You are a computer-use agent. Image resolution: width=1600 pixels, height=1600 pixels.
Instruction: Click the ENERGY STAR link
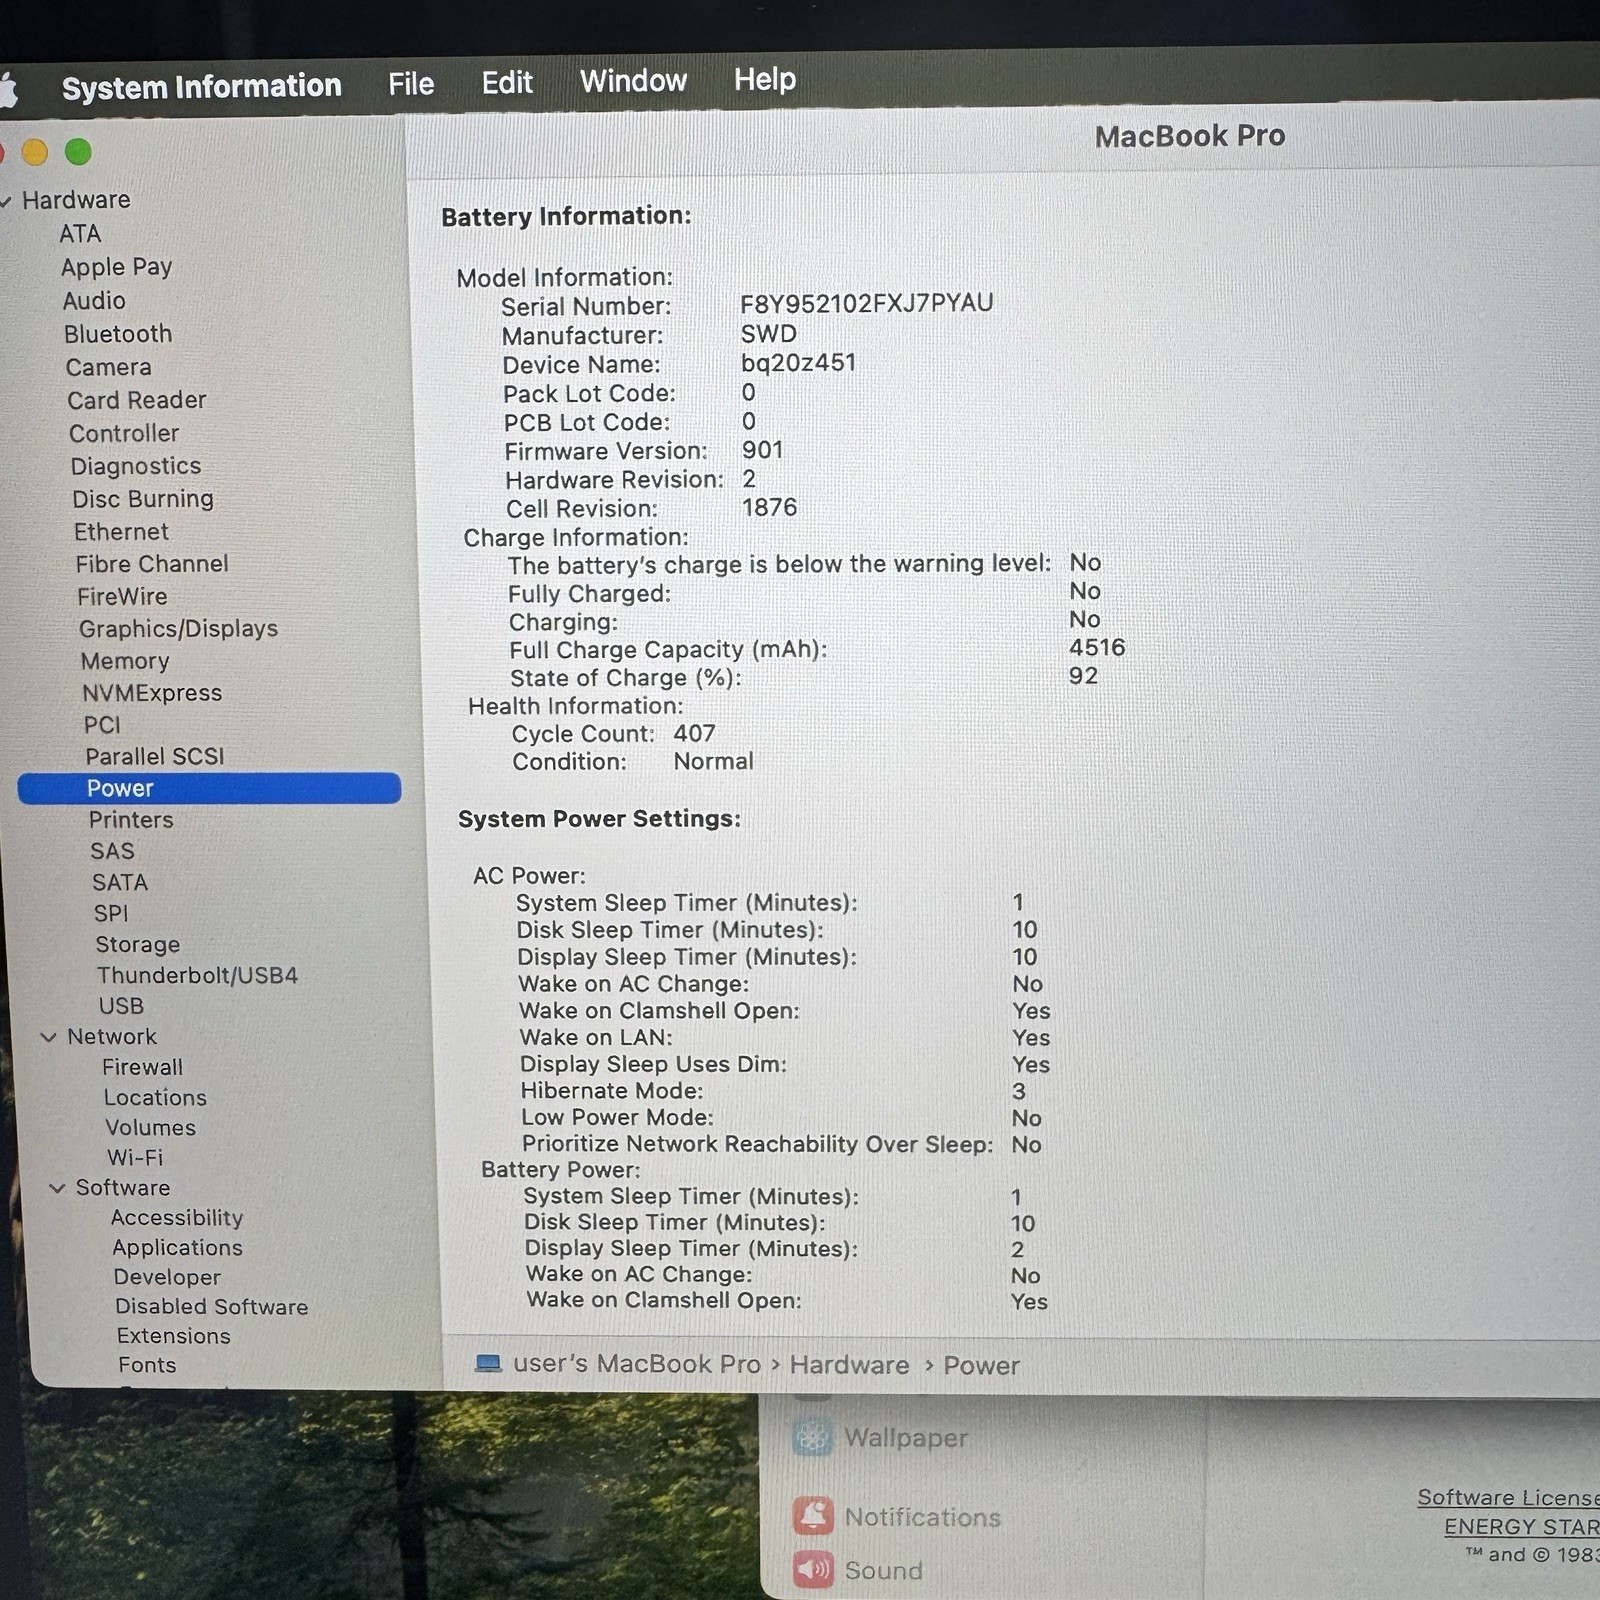(1521, 1527)
